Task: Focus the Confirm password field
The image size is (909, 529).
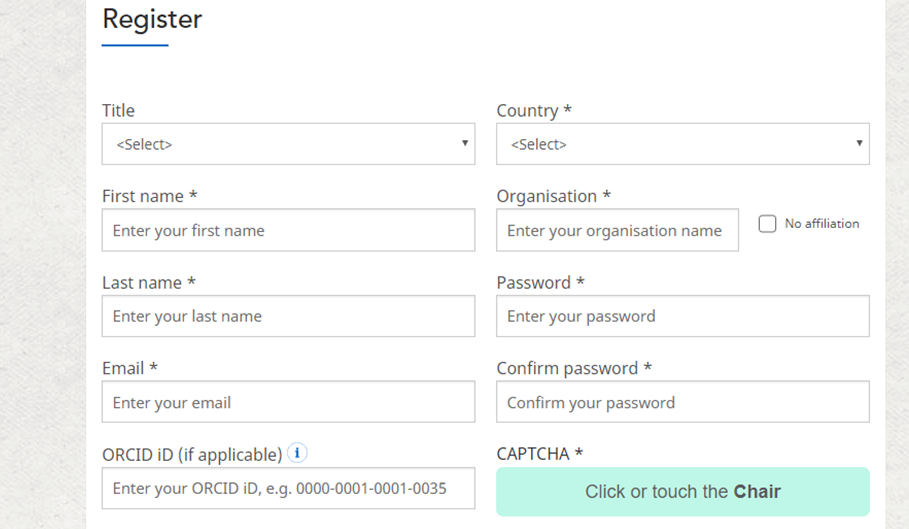Action: coord(682,402)
